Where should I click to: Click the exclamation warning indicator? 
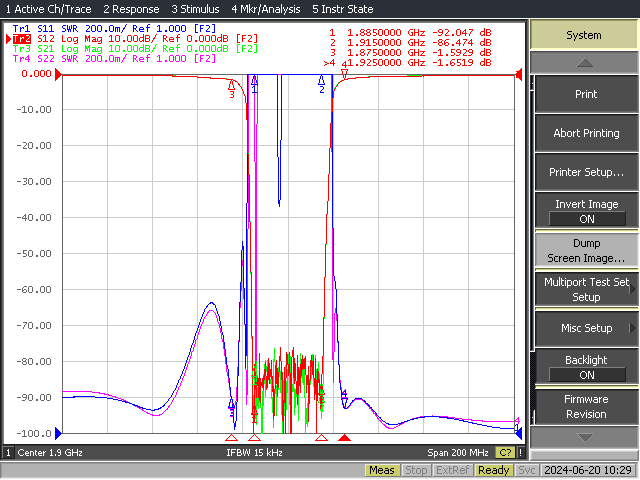[520, 452]
